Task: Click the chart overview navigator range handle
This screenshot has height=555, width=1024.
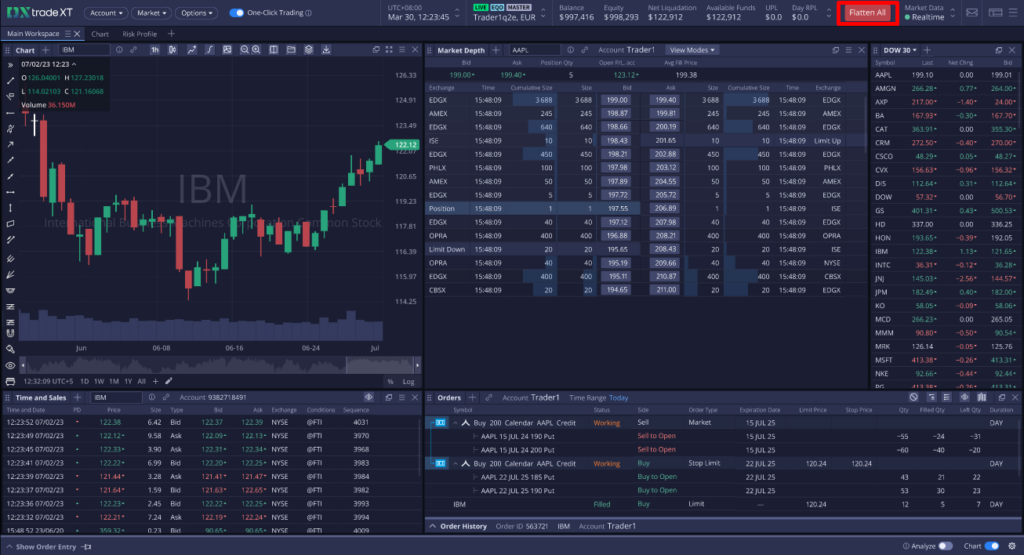Action: click(347, 365)
